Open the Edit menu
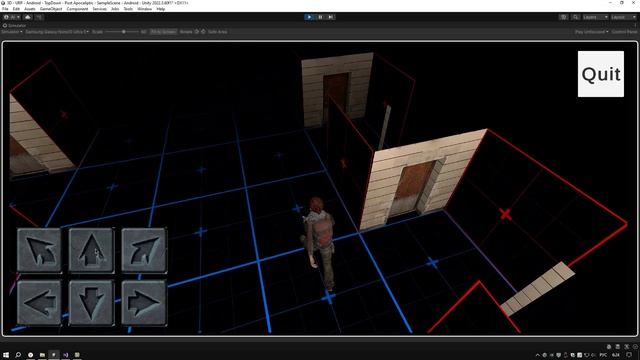Screen dimensions: 640x360 coord(16,9)
